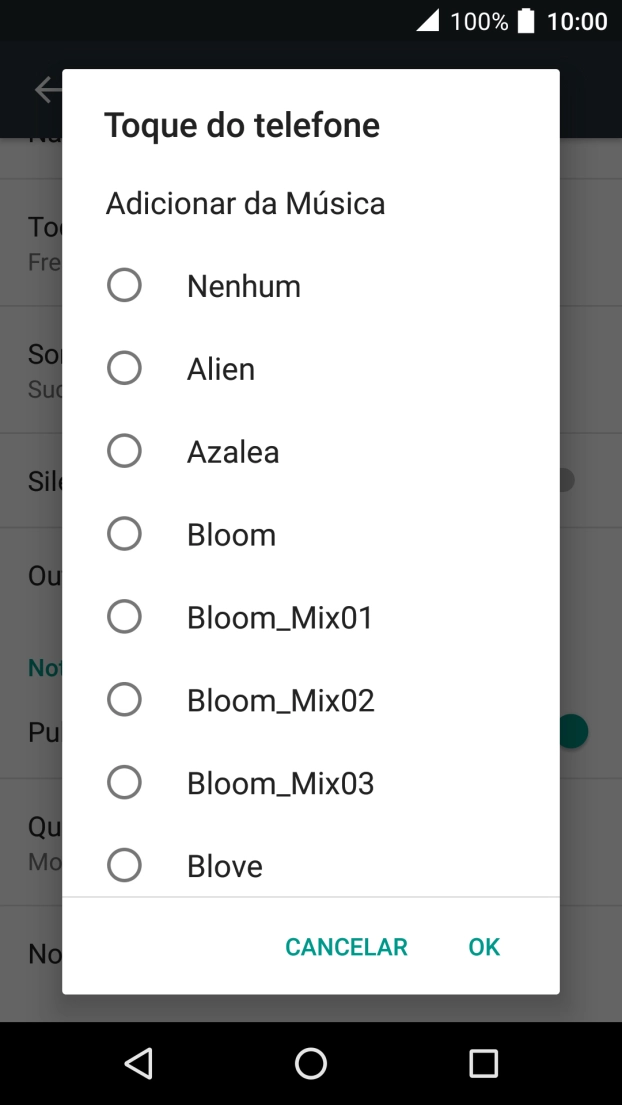Tap the back arrow in the toolbar
Viewport: 622px width, 1105px height.
click(47, 89)
